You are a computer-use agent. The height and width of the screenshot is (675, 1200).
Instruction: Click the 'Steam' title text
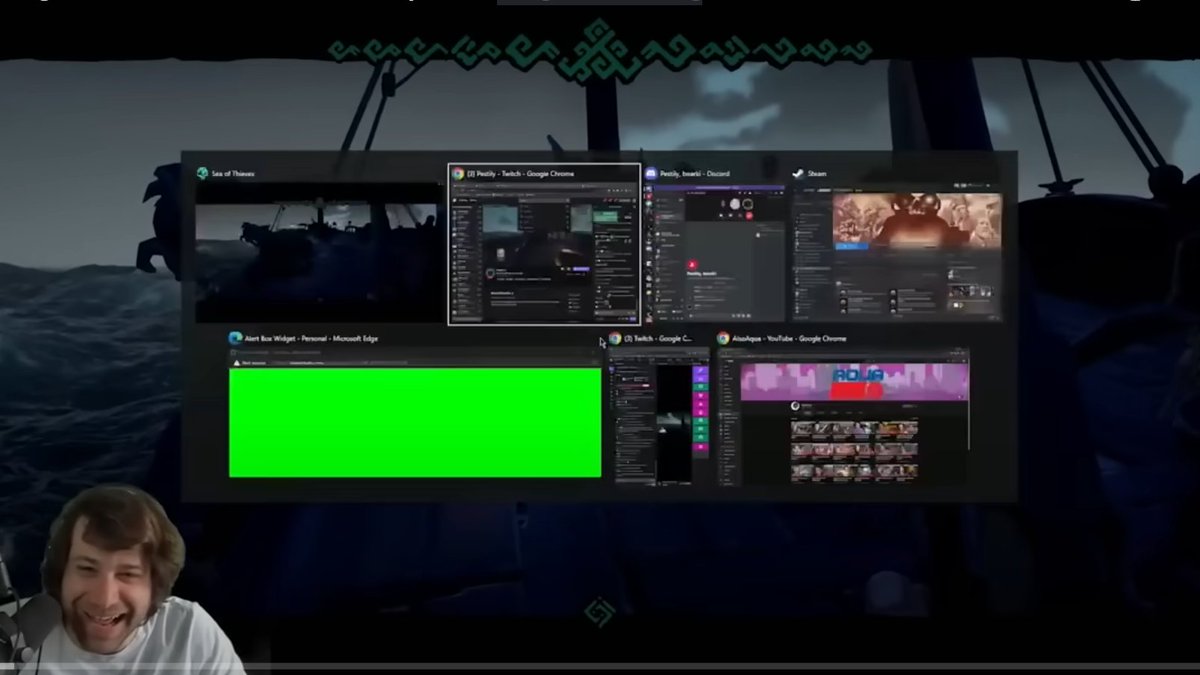pyautogui.click(x=817, y=174)
